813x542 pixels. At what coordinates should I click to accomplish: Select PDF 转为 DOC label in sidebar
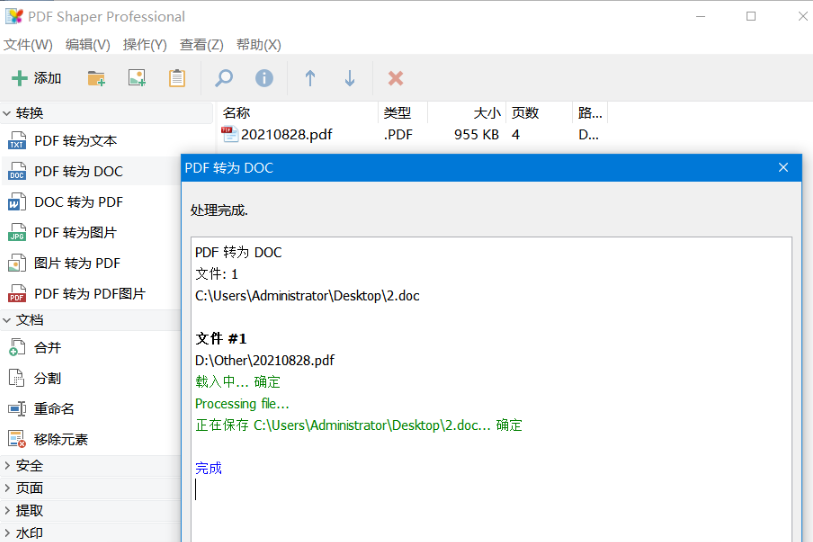coord(79,171)
